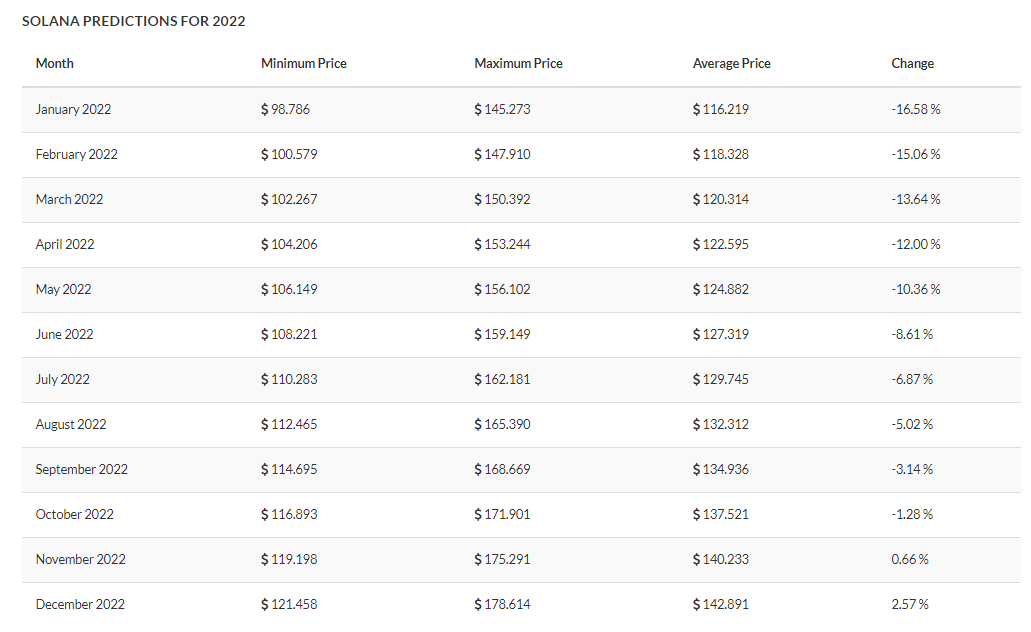Click maximum price $ 159.149
This screenshot has width=1031, height=632.
[x=502, y=334]
